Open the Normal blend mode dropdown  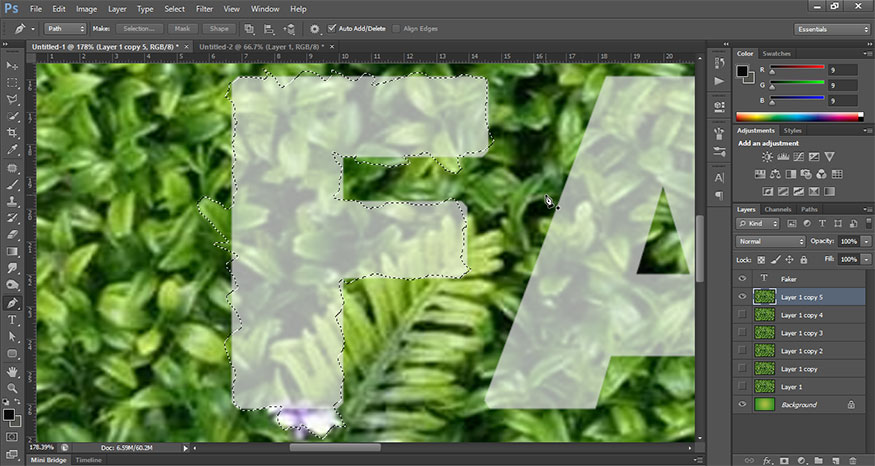tap(770, 242)
